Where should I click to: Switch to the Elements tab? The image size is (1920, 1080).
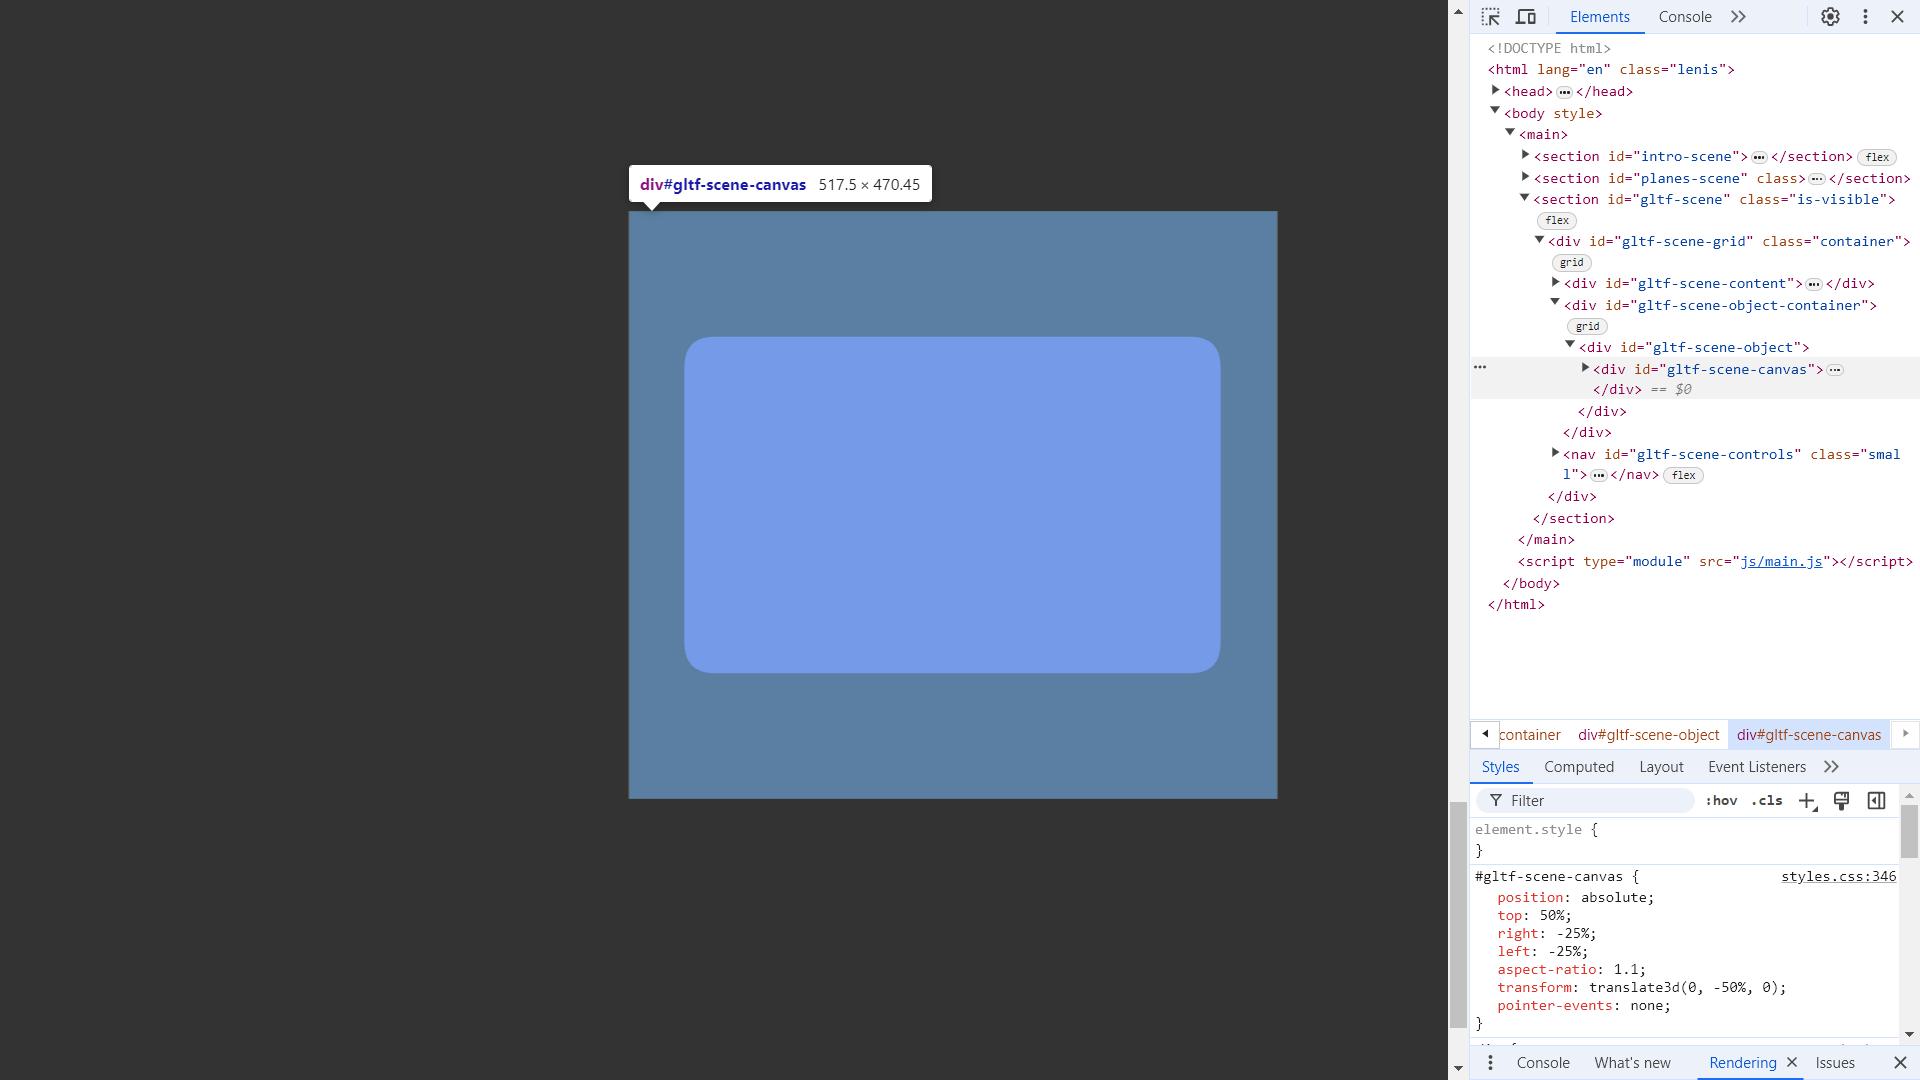pyautogui.click(x=1600, y=17)
